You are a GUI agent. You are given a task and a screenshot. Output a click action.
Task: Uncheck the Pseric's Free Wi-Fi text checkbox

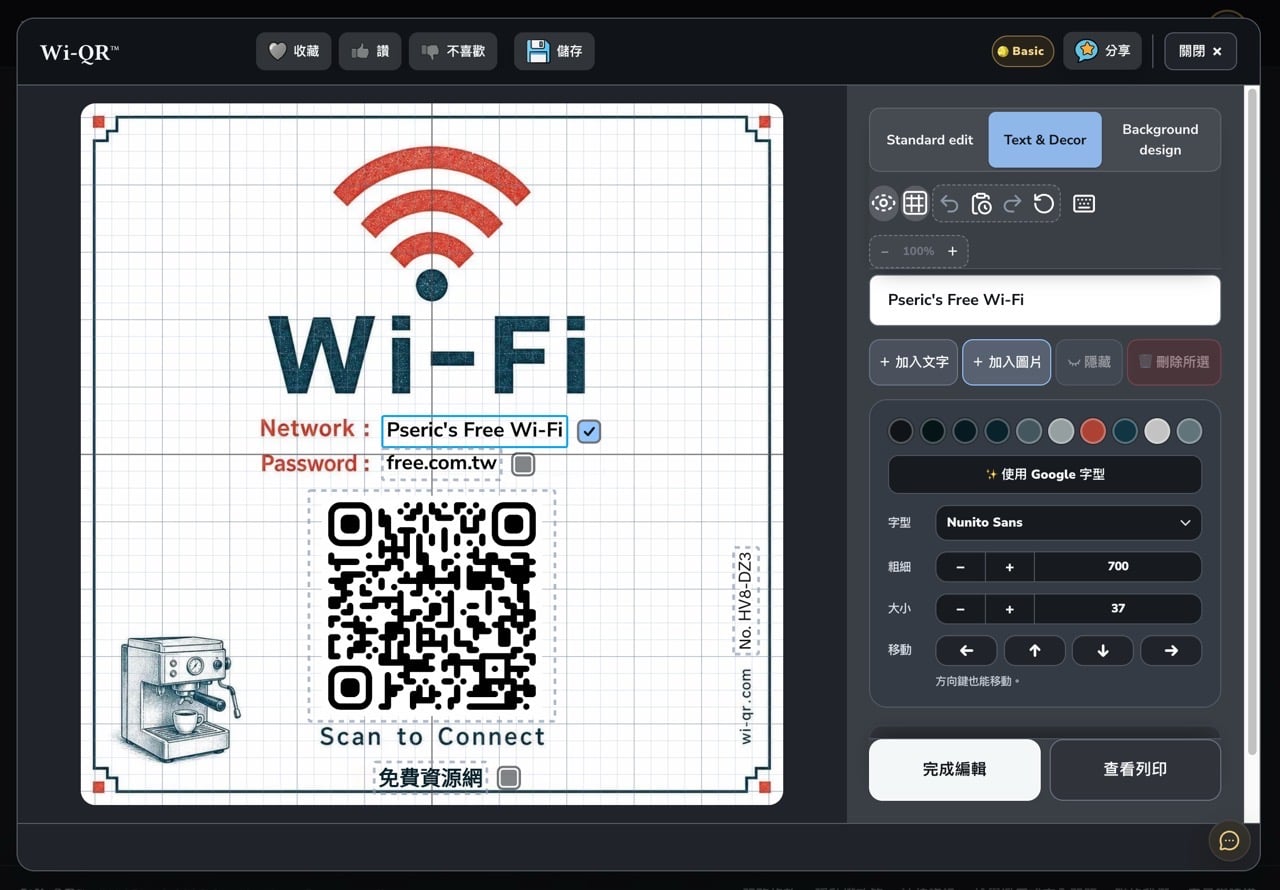tap(589, 432)
